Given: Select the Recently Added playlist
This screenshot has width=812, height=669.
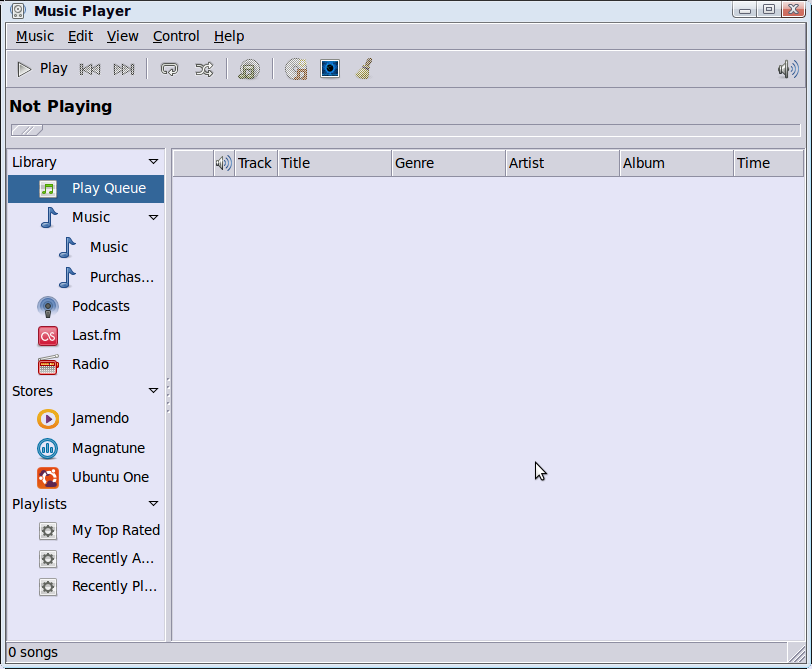Looking at the screenshot, I should 97,558.
